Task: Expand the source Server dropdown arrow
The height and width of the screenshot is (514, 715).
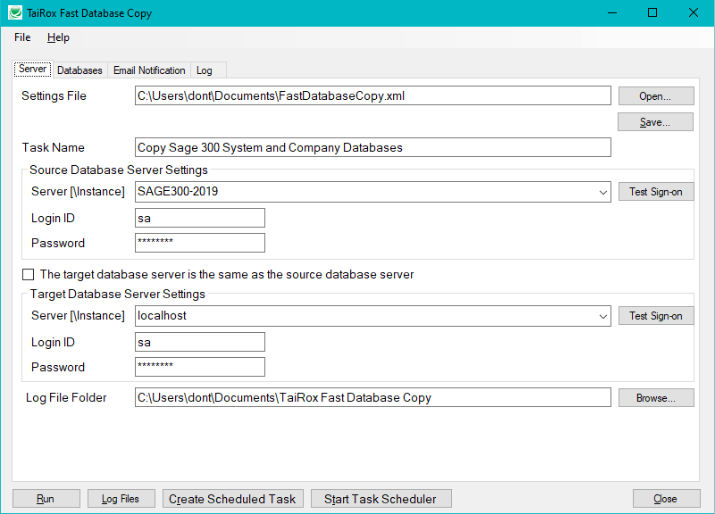Action: (603, 192)
